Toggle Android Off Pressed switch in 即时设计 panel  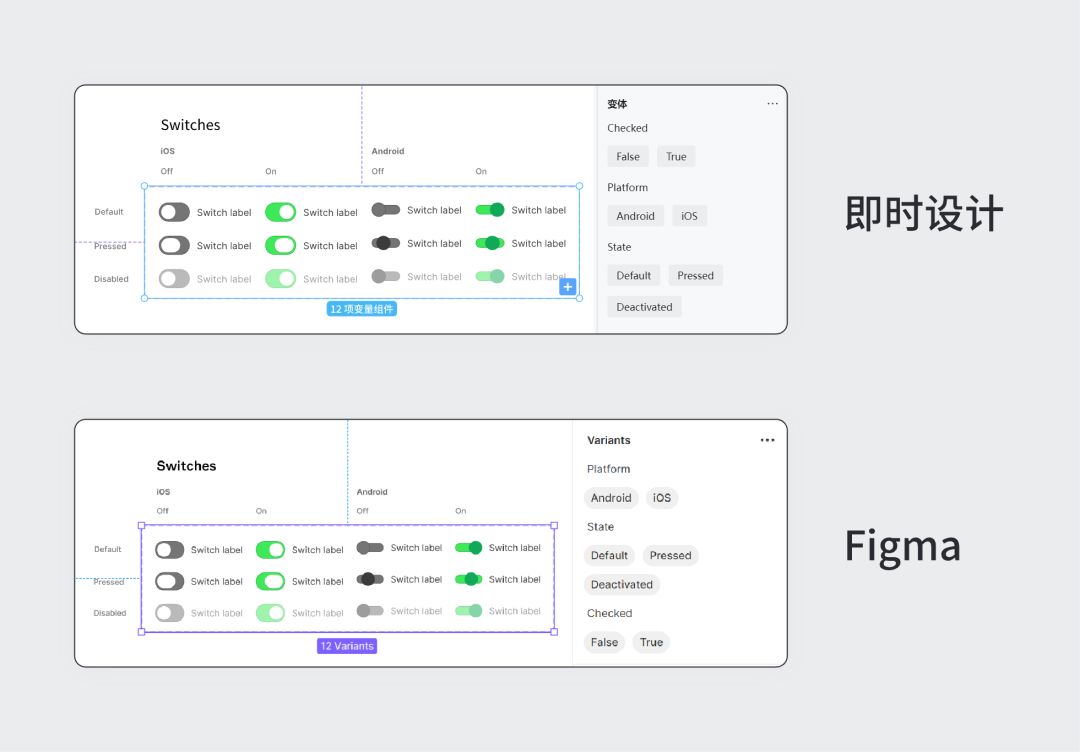[x=386, y=243]
